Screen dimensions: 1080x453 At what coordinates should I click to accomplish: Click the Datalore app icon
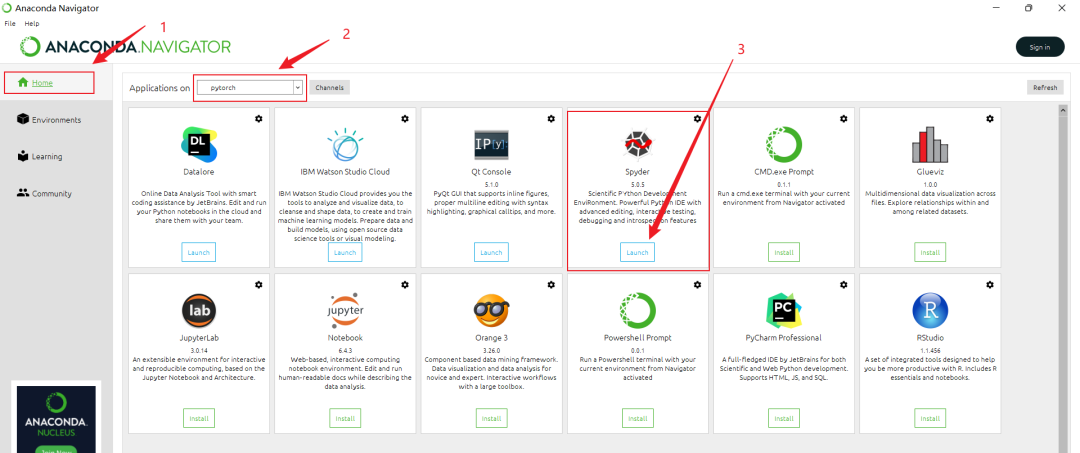(x=199, y=144)
